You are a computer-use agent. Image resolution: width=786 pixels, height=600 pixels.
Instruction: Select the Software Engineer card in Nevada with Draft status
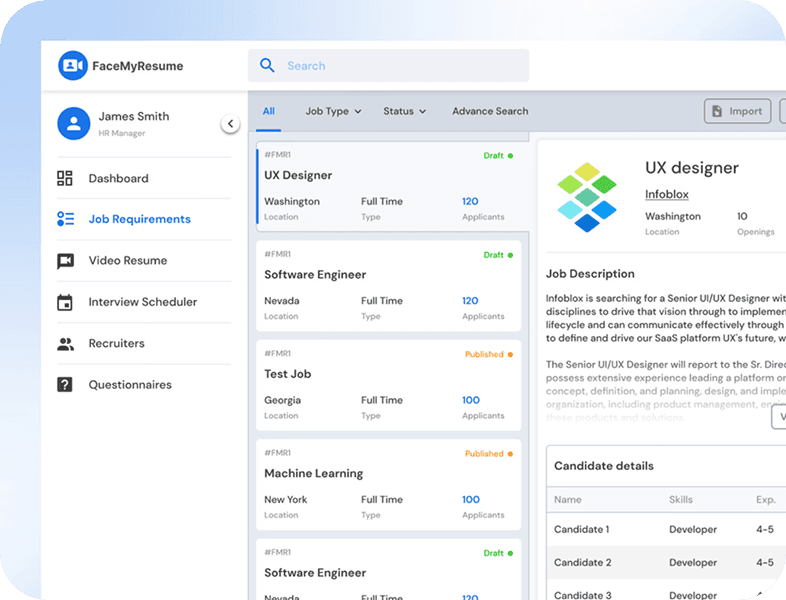(388, 286)
